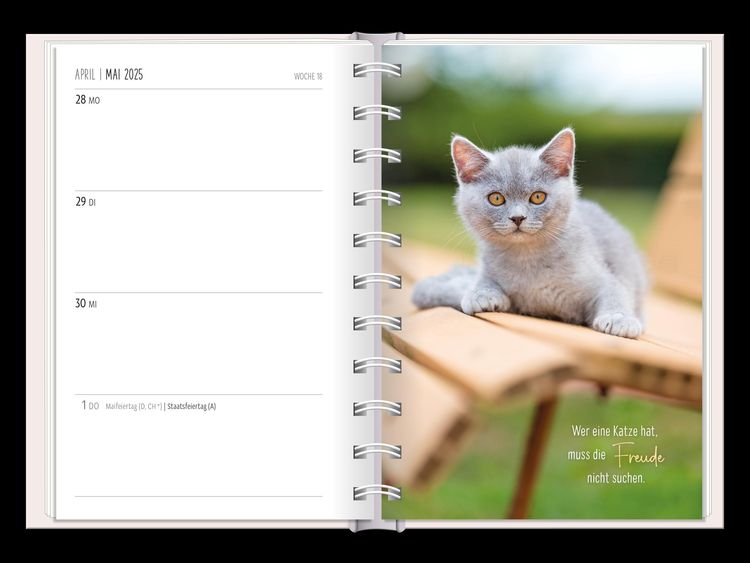Click the APRIL | MAI 2025 header
The height and width of the screenshot is (563, 750).
pyautogui.click(x=109, y=75)
